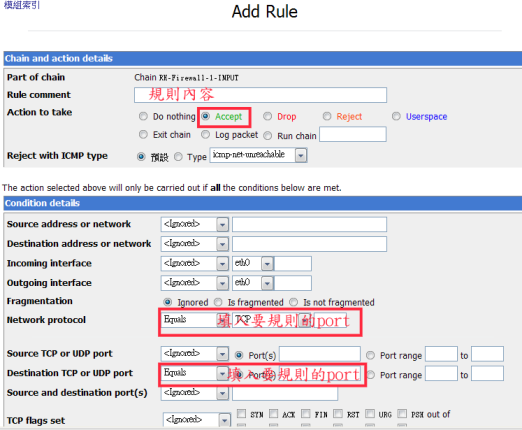Click Source and destination port(s) text field

coord(285,393)
